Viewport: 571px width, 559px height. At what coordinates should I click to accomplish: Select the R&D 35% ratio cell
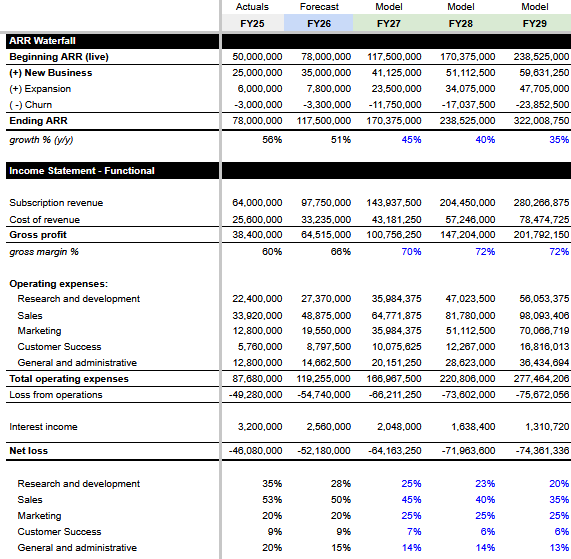272,484
